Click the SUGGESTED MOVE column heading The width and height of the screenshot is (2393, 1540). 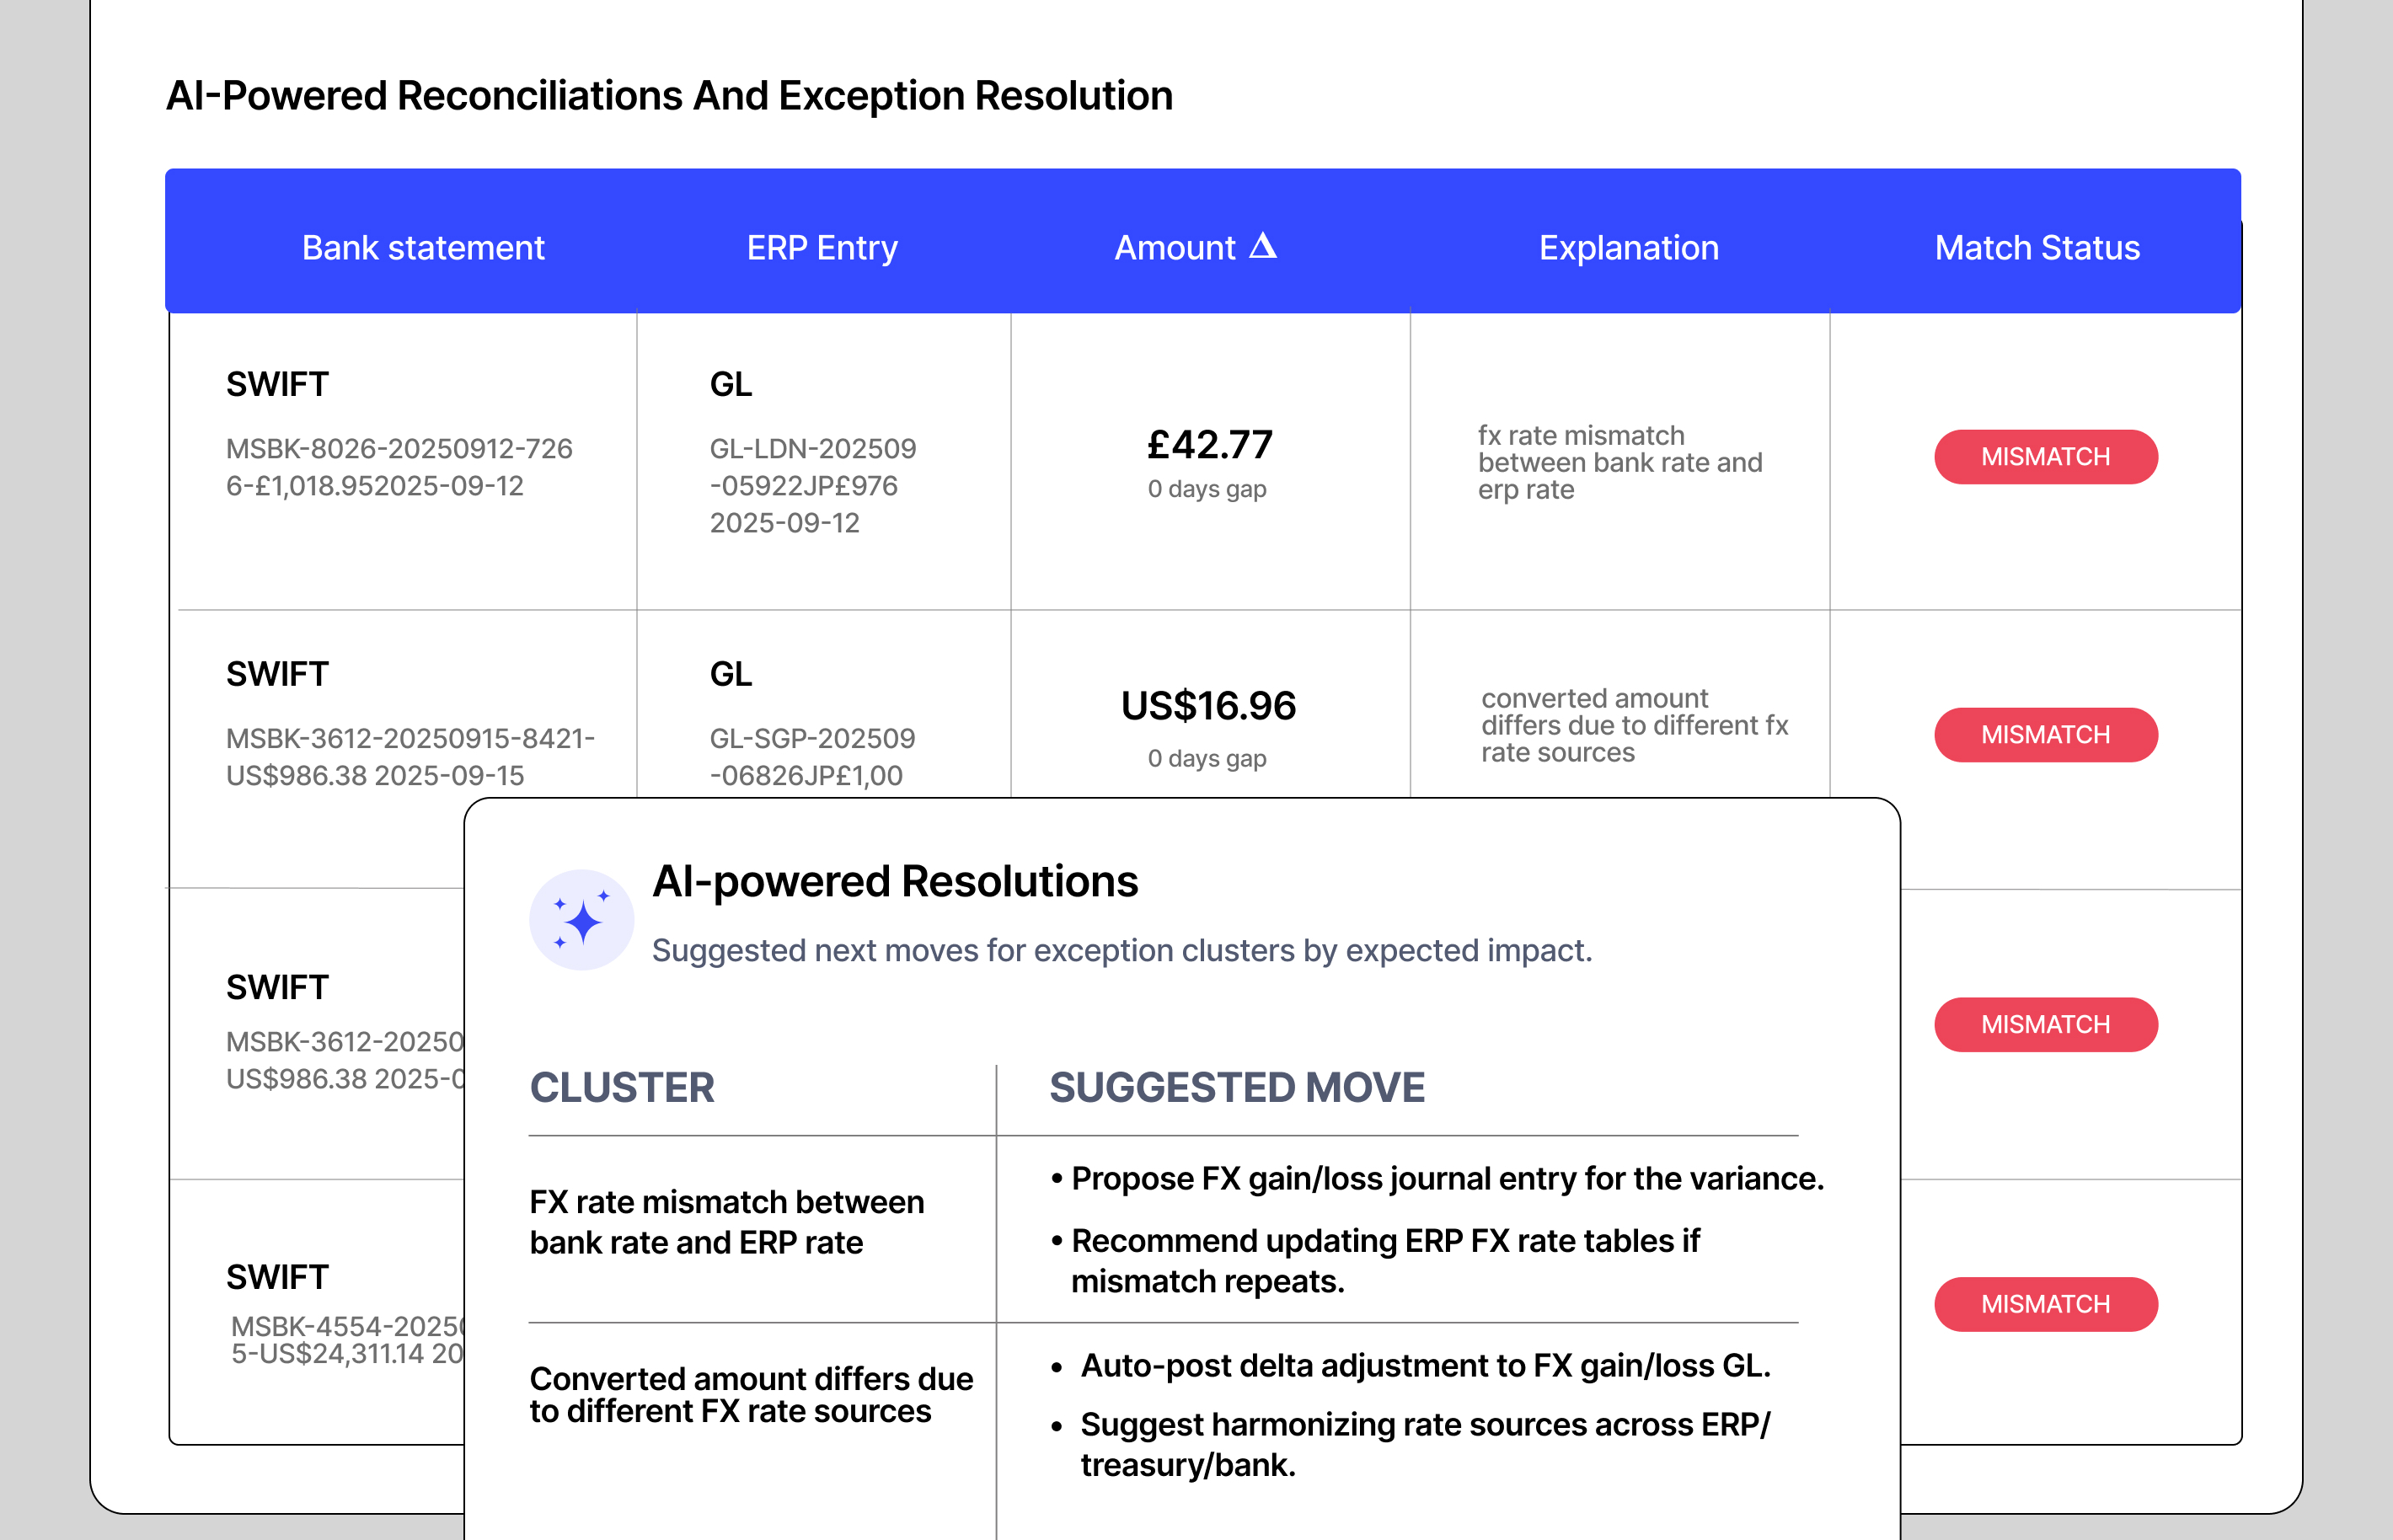click(x=1236, y=1088)
